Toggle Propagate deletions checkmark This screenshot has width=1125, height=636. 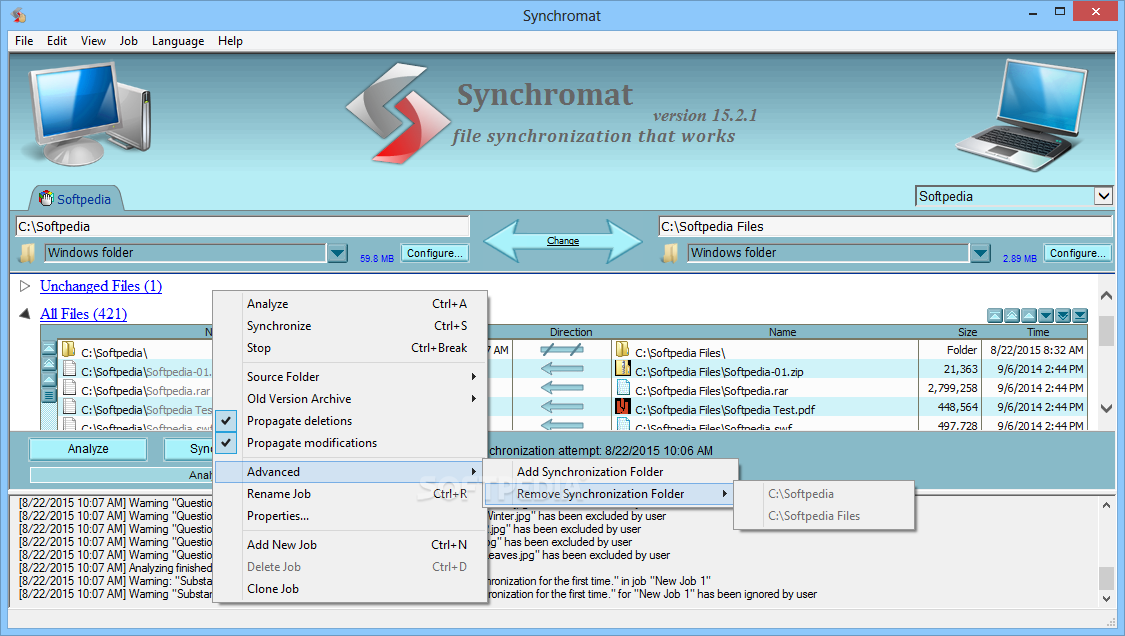(226, 421)
